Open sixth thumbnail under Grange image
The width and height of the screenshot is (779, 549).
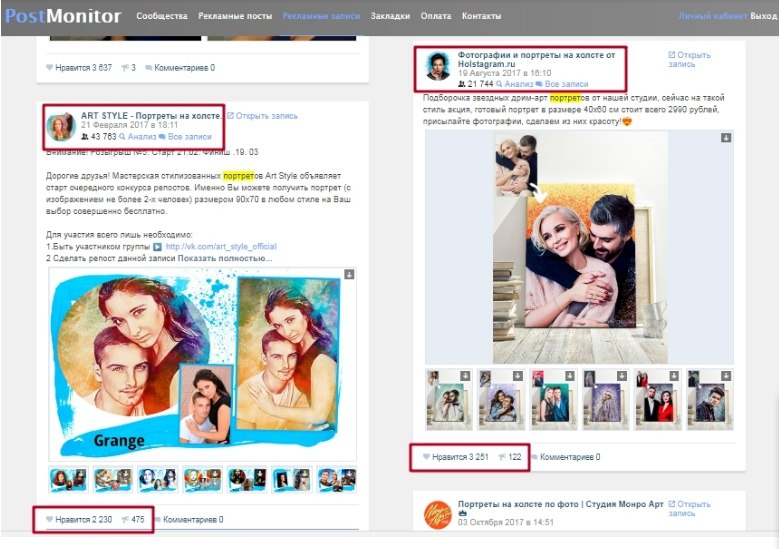coord(292,479)
